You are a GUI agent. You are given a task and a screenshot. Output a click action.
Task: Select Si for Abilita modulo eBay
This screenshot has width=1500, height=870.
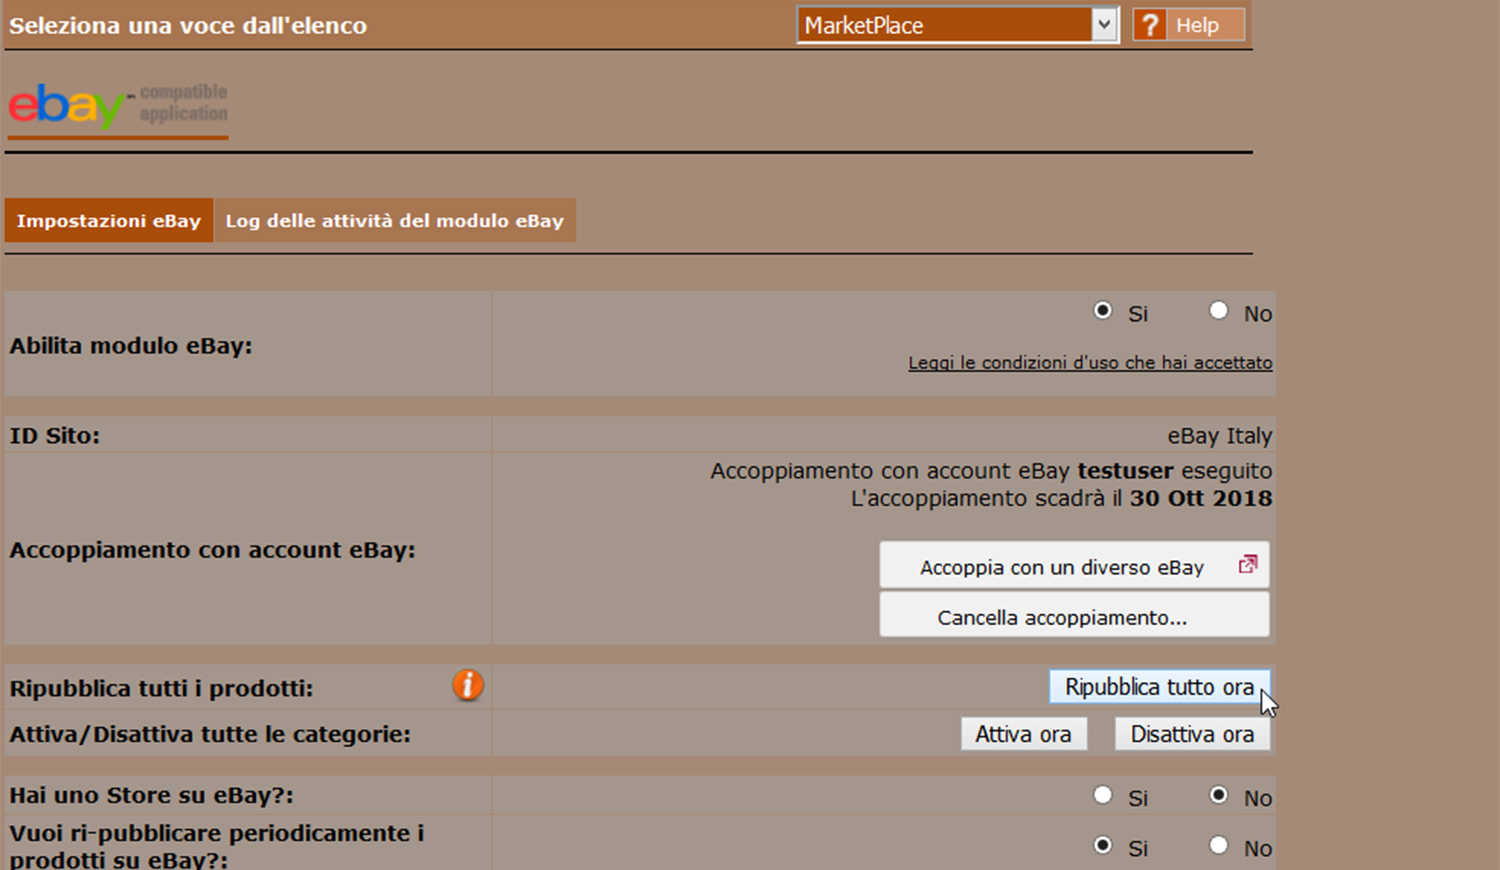pos(1102,311)
